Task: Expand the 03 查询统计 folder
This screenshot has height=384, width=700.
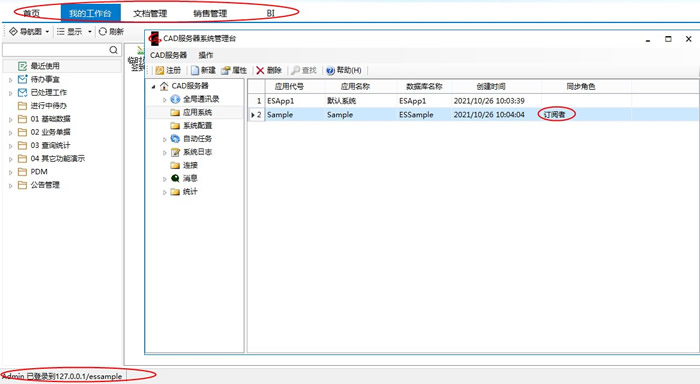Action: (11, 146)
